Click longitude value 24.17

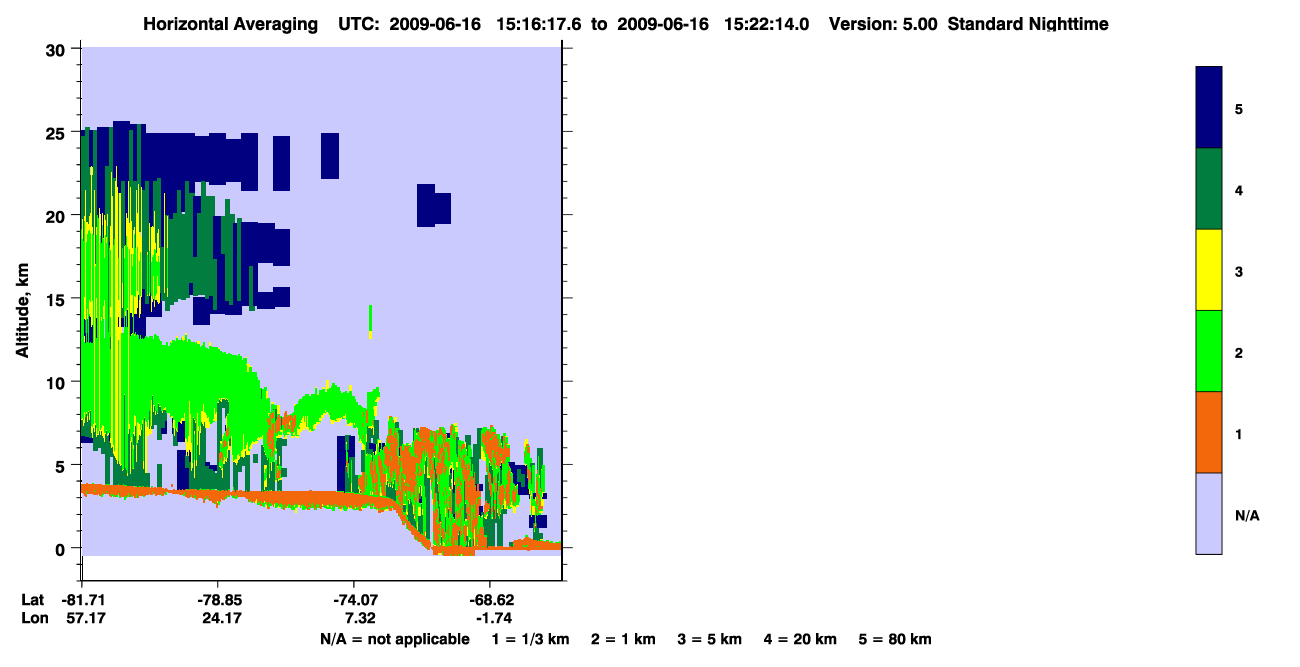pos(220,618)
